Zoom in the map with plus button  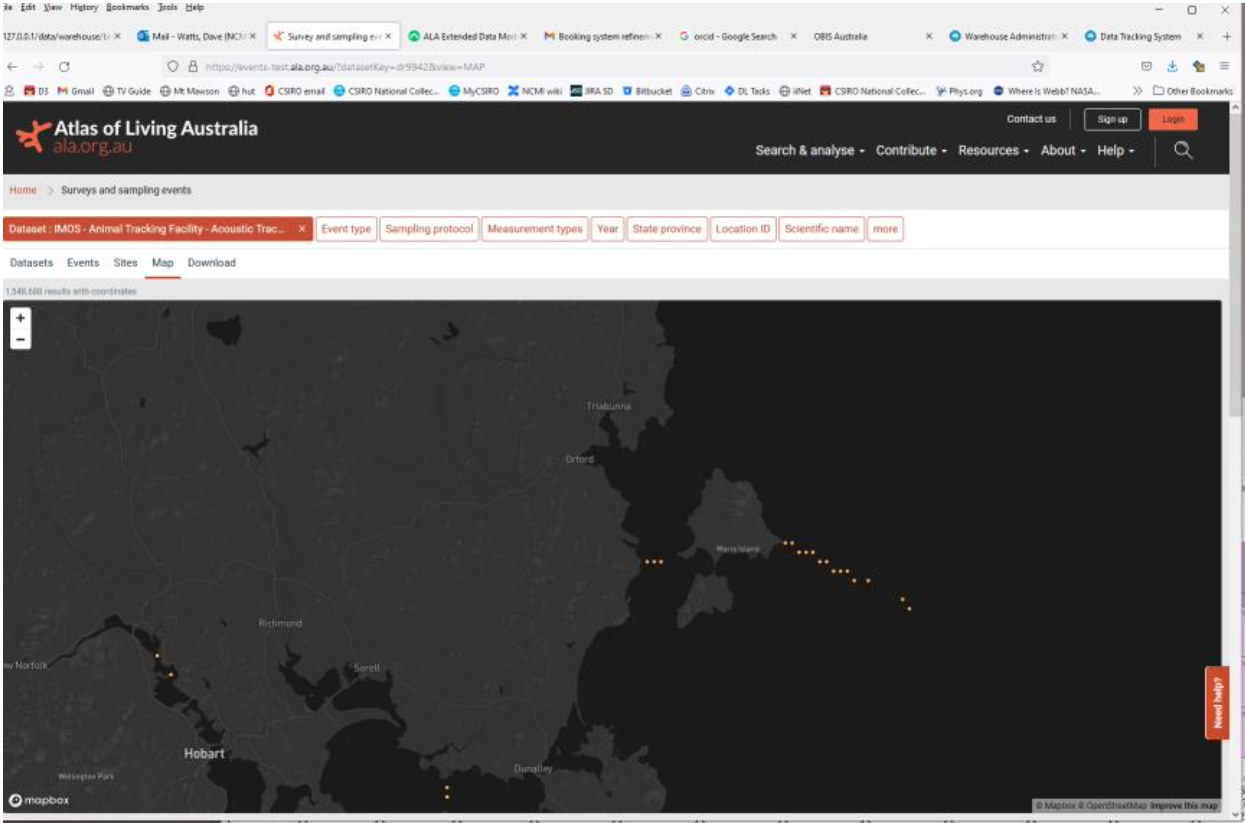coord(20,318)
